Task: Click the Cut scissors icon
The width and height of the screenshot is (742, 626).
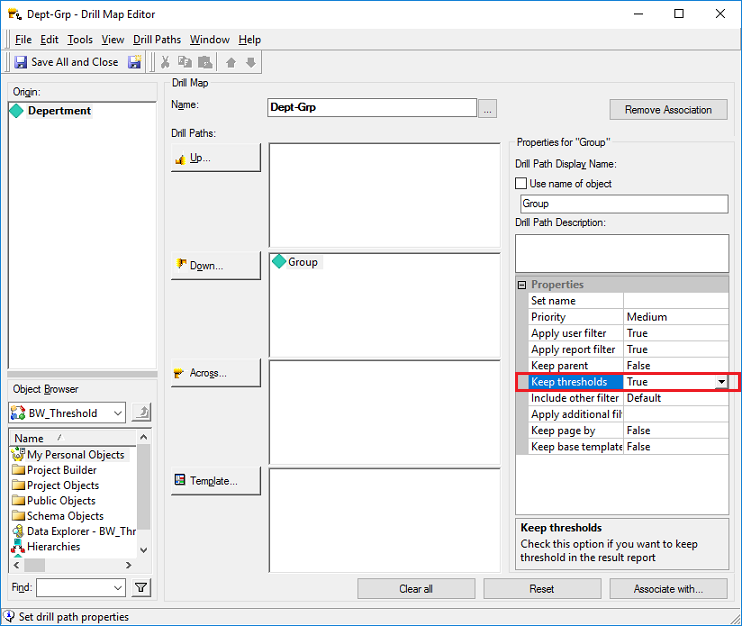Action: 165,62
